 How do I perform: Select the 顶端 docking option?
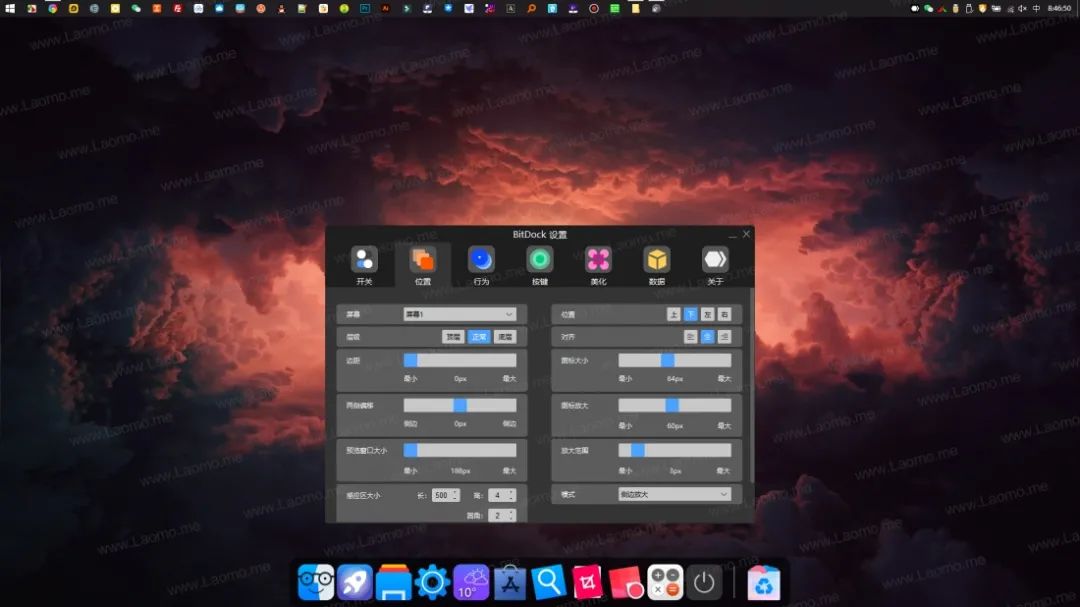(x=453, y=337)
